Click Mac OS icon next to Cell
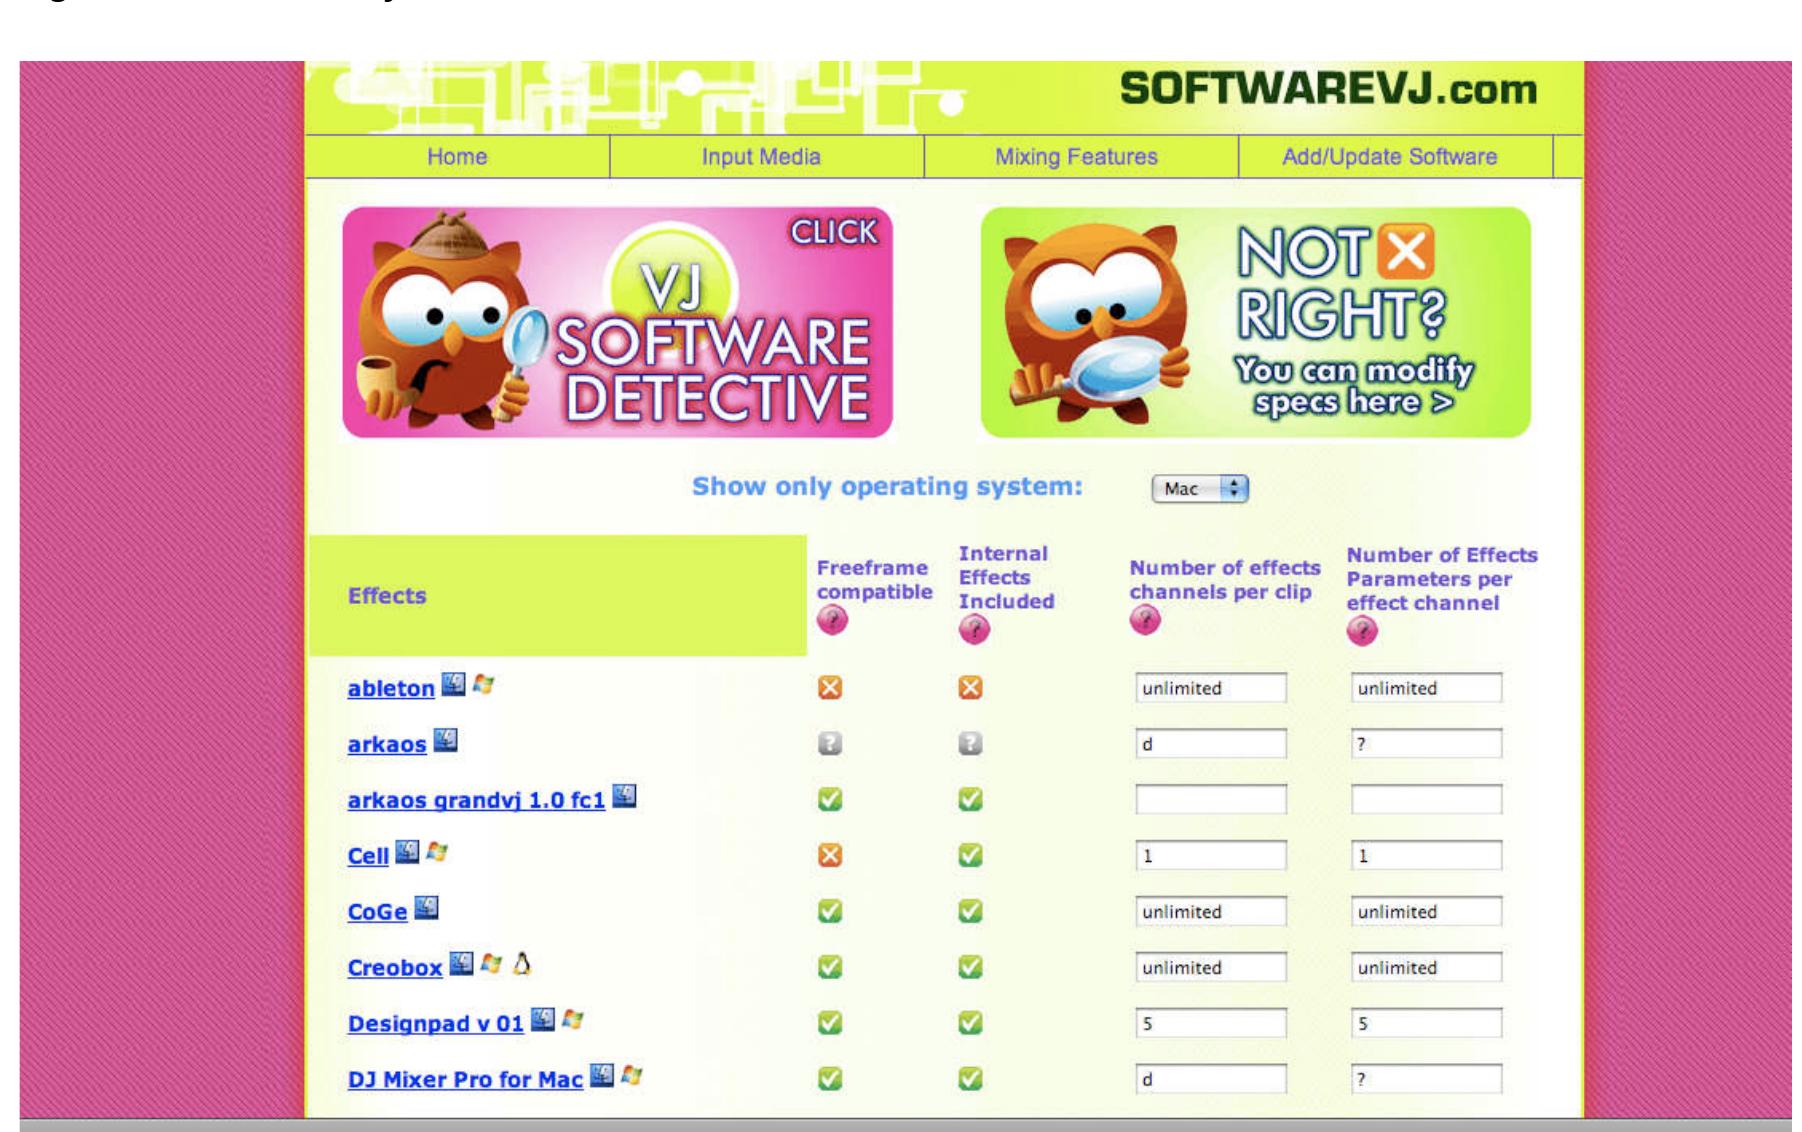 click(x=407, y=852)
